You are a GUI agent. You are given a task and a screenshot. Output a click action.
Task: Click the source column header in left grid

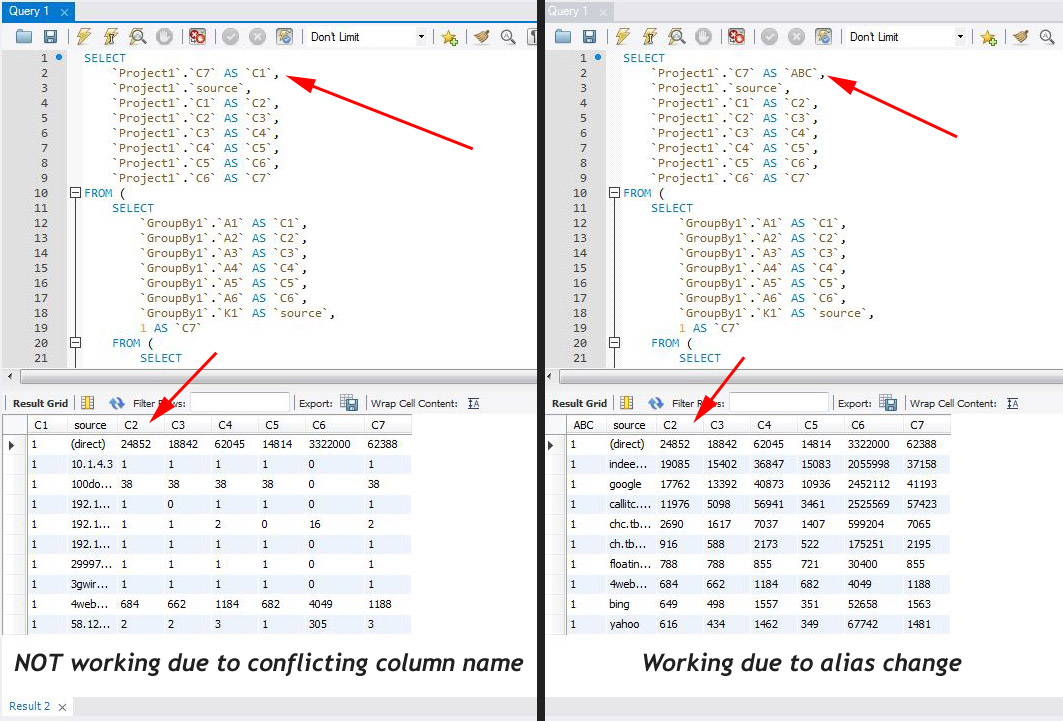91,425
